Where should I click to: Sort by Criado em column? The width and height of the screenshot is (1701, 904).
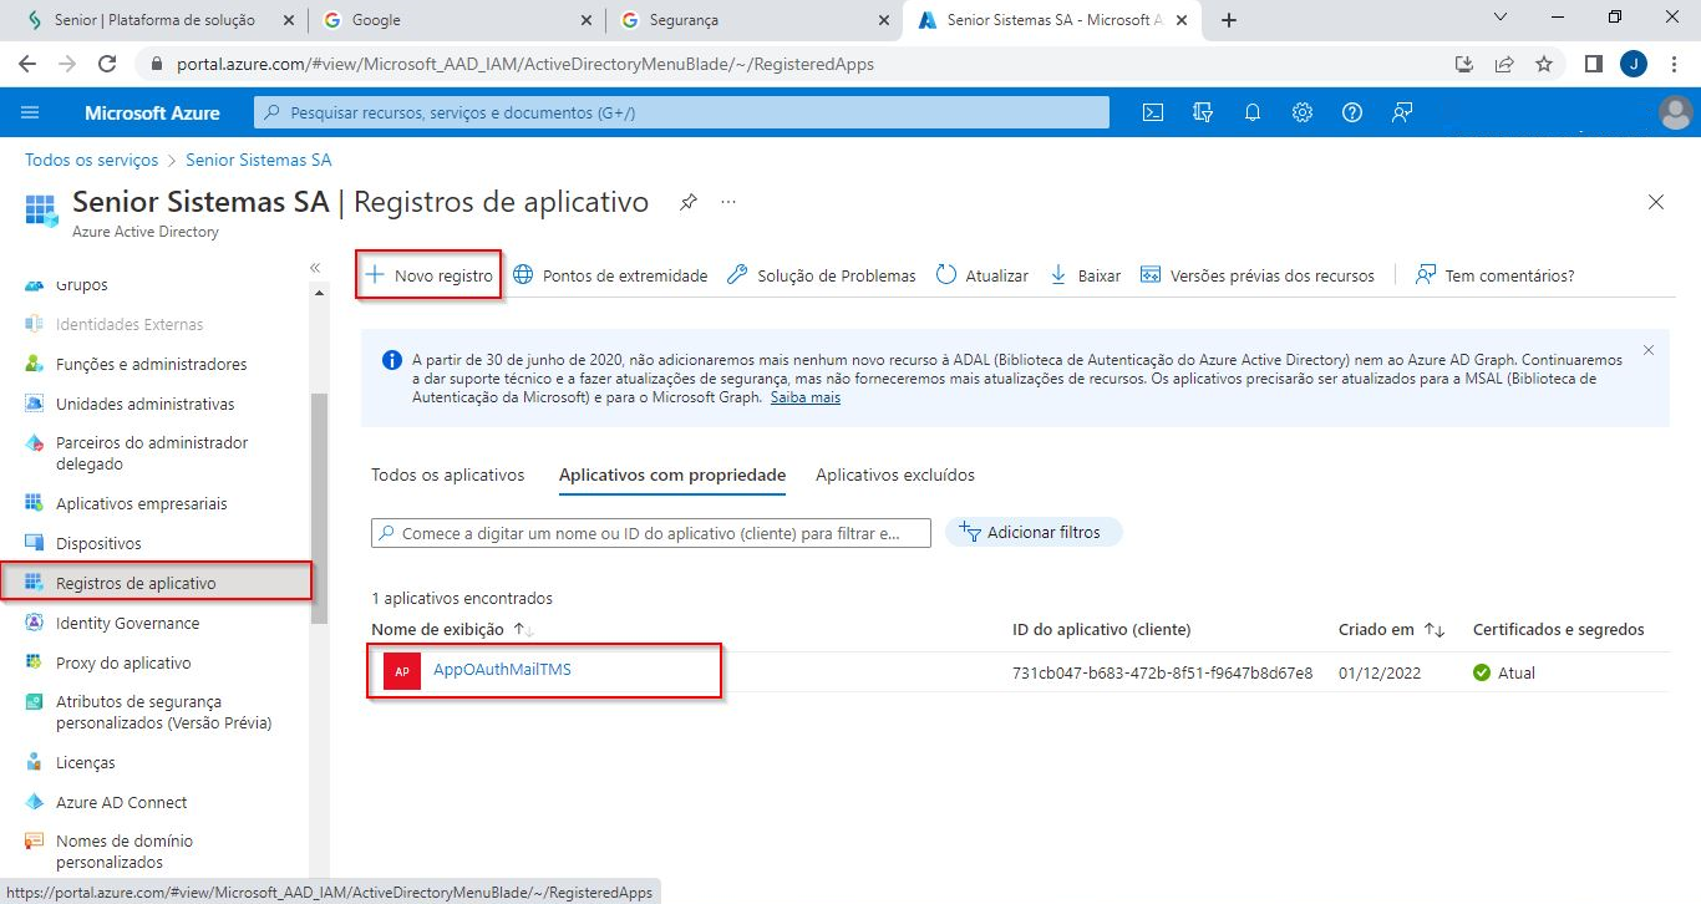[1391, 629]
